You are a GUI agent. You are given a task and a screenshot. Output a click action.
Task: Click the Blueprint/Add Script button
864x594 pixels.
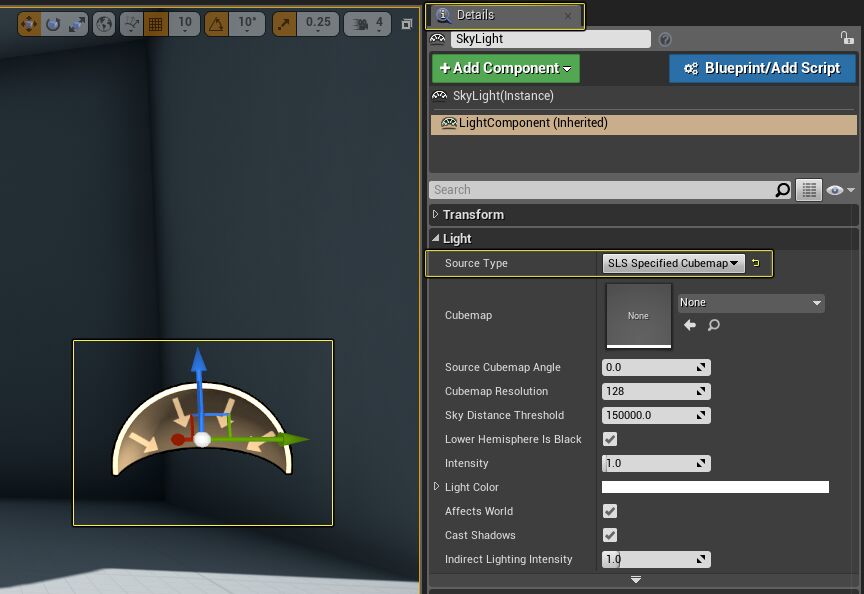coord(761,68)
